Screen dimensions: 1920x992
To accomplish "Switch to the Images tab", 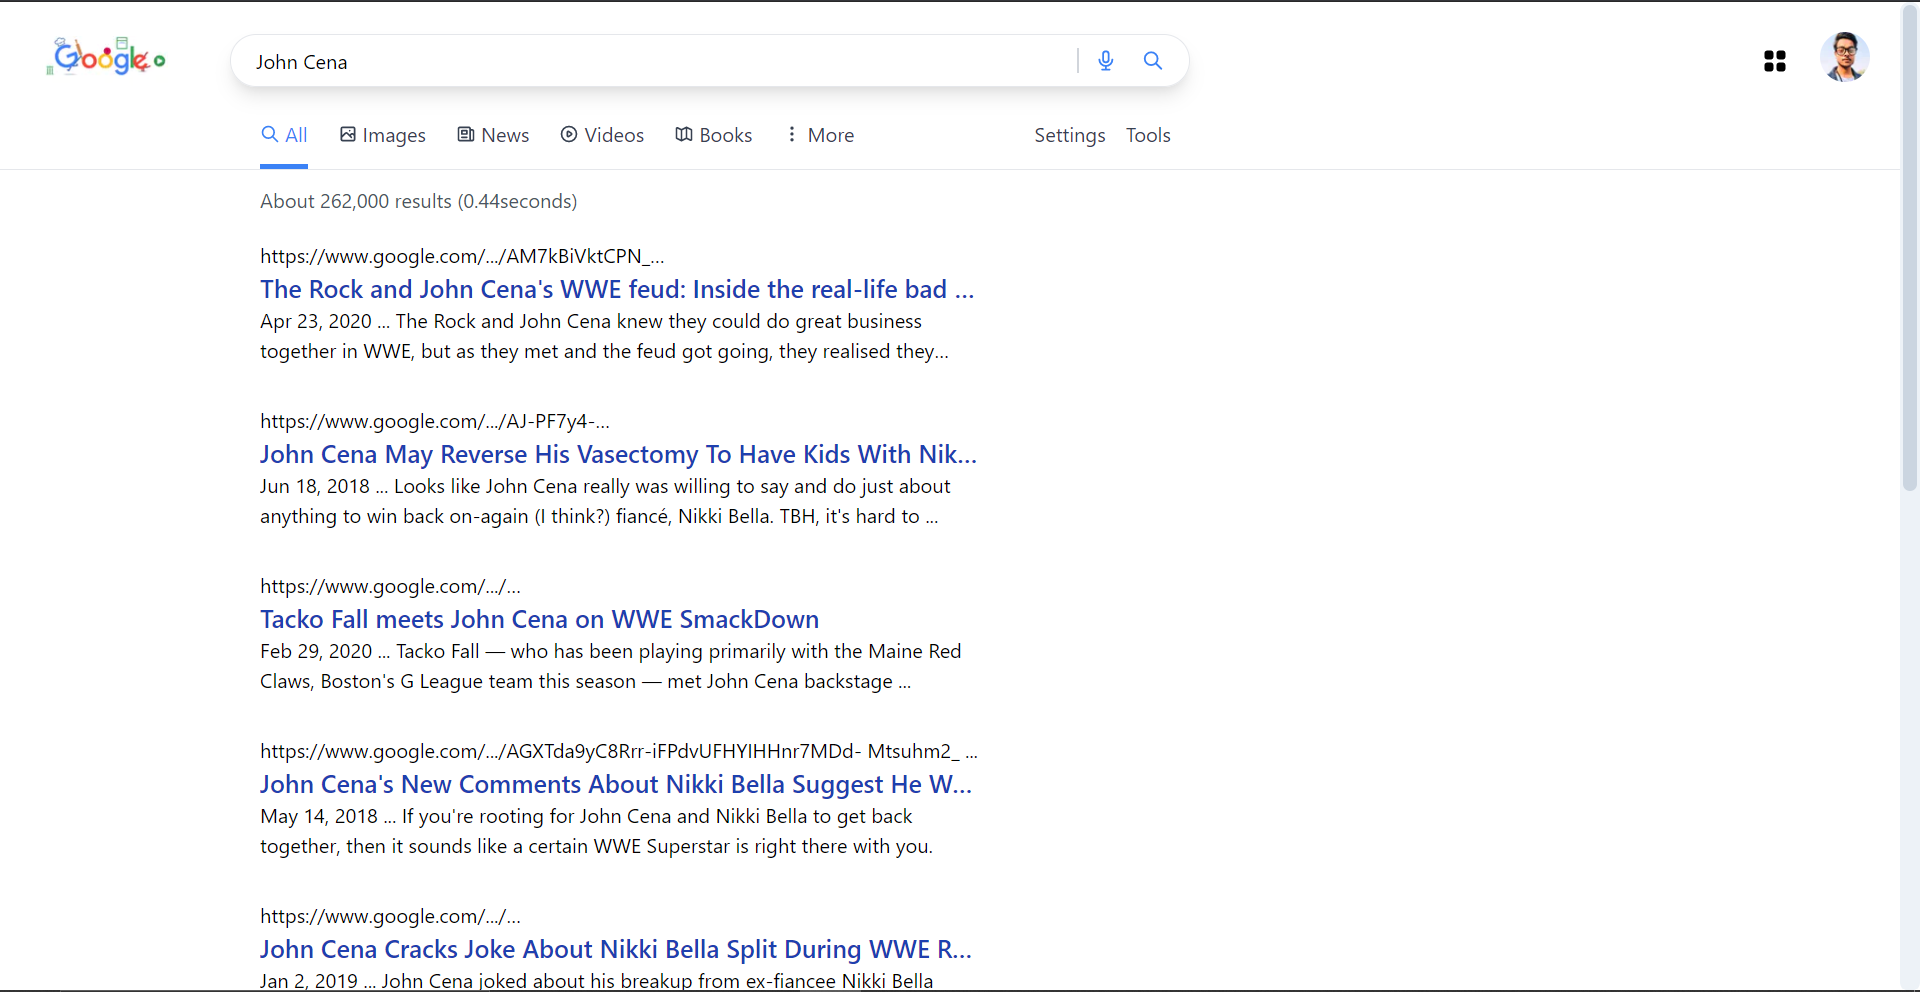I will tap(383, 135).
